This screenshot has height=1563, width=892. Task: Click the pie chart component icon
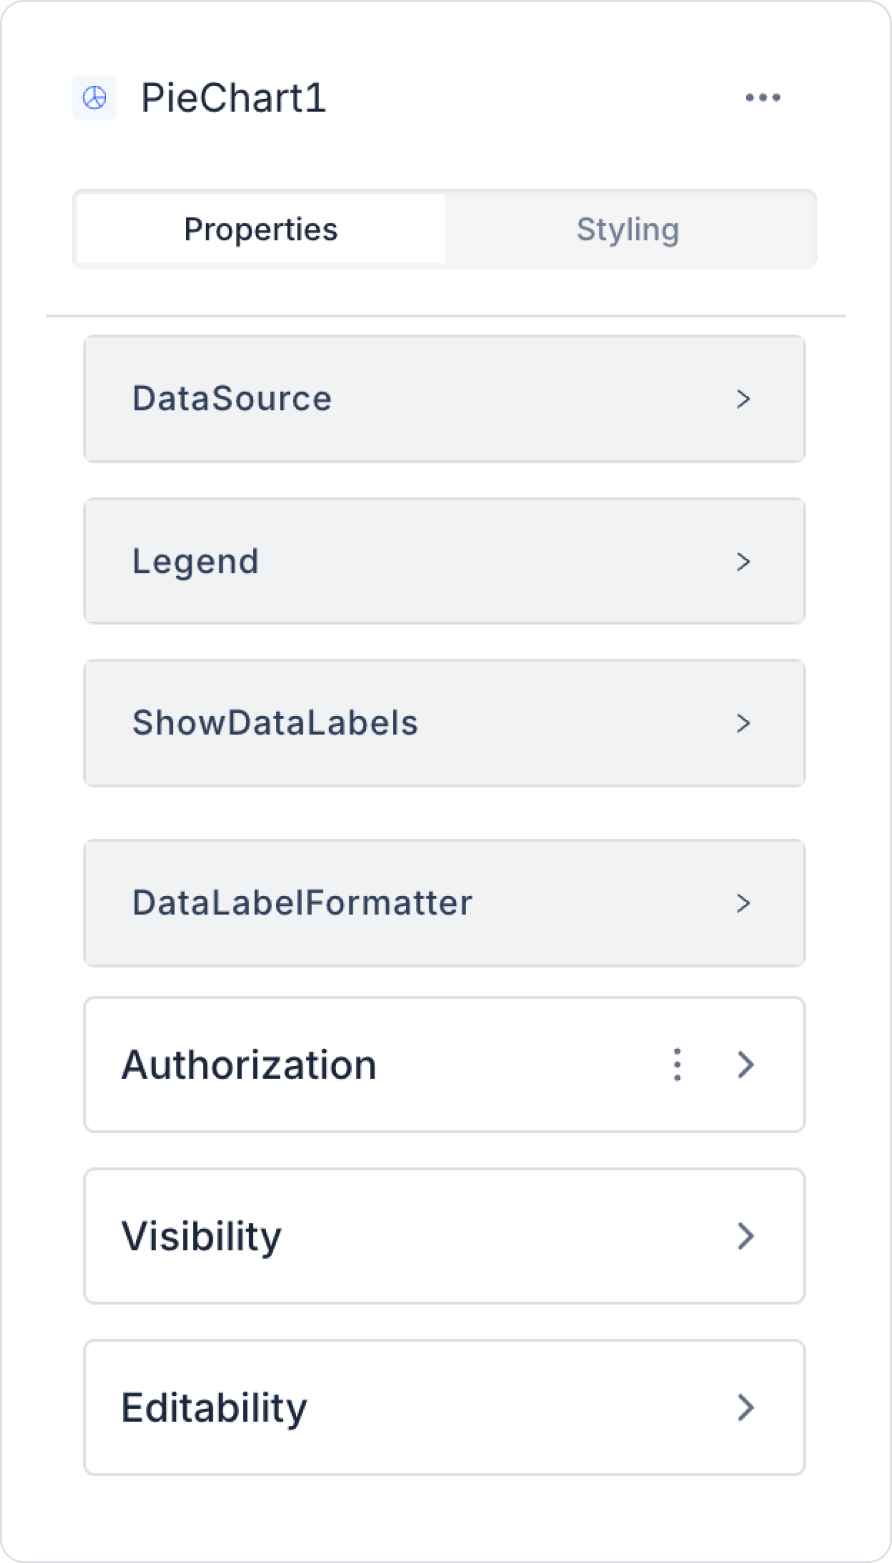94,98
